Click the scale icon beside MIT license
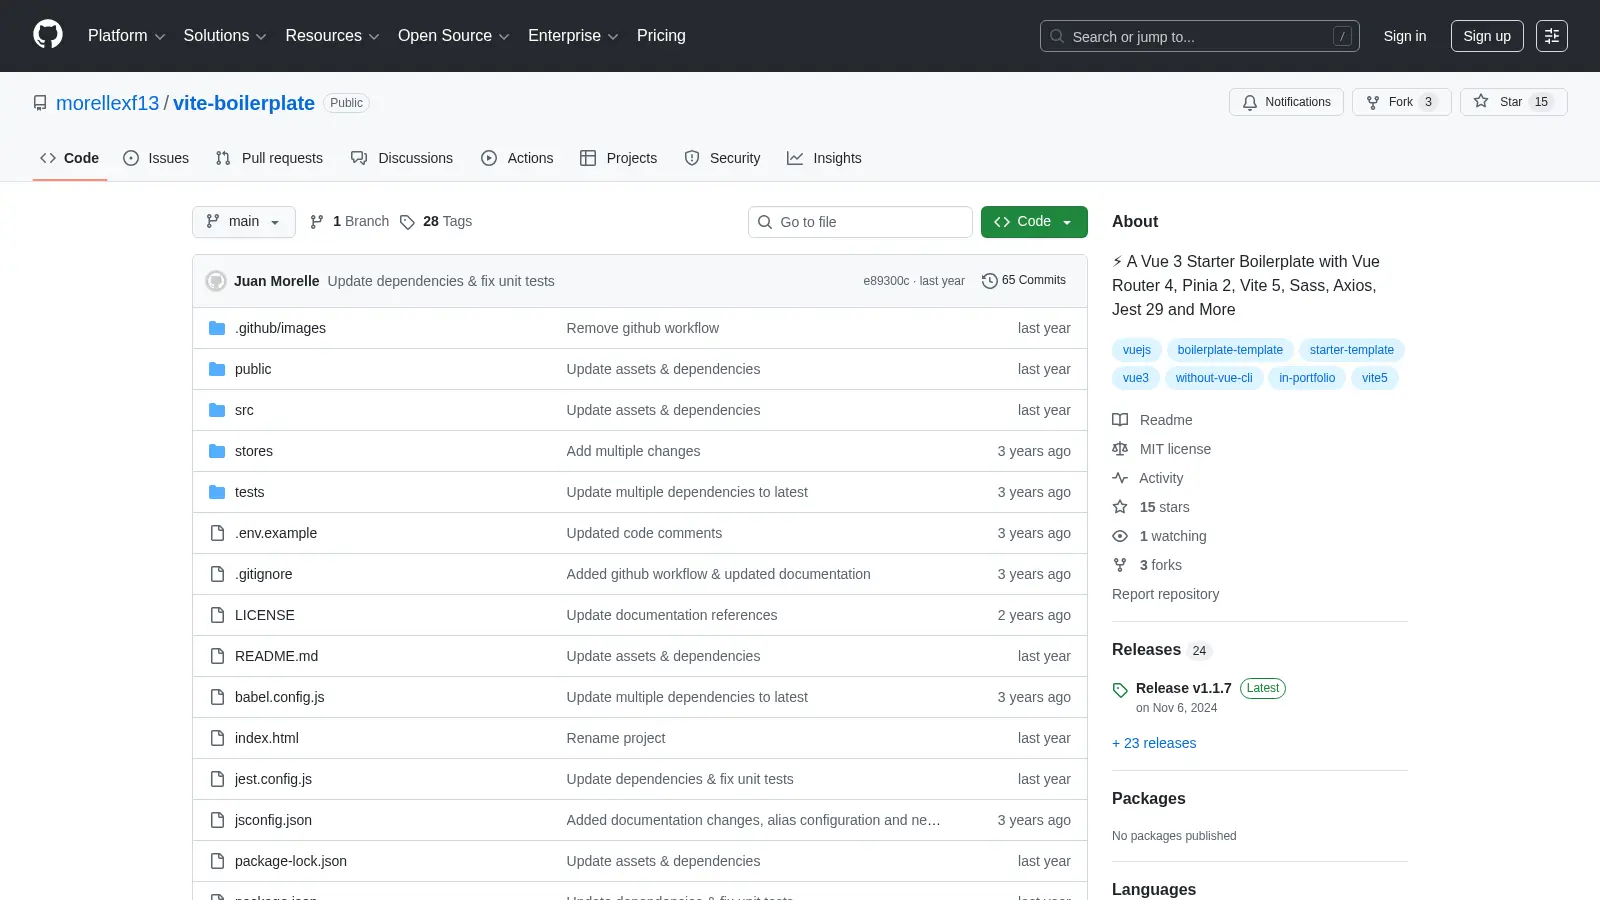 (x=1120, y=449)
